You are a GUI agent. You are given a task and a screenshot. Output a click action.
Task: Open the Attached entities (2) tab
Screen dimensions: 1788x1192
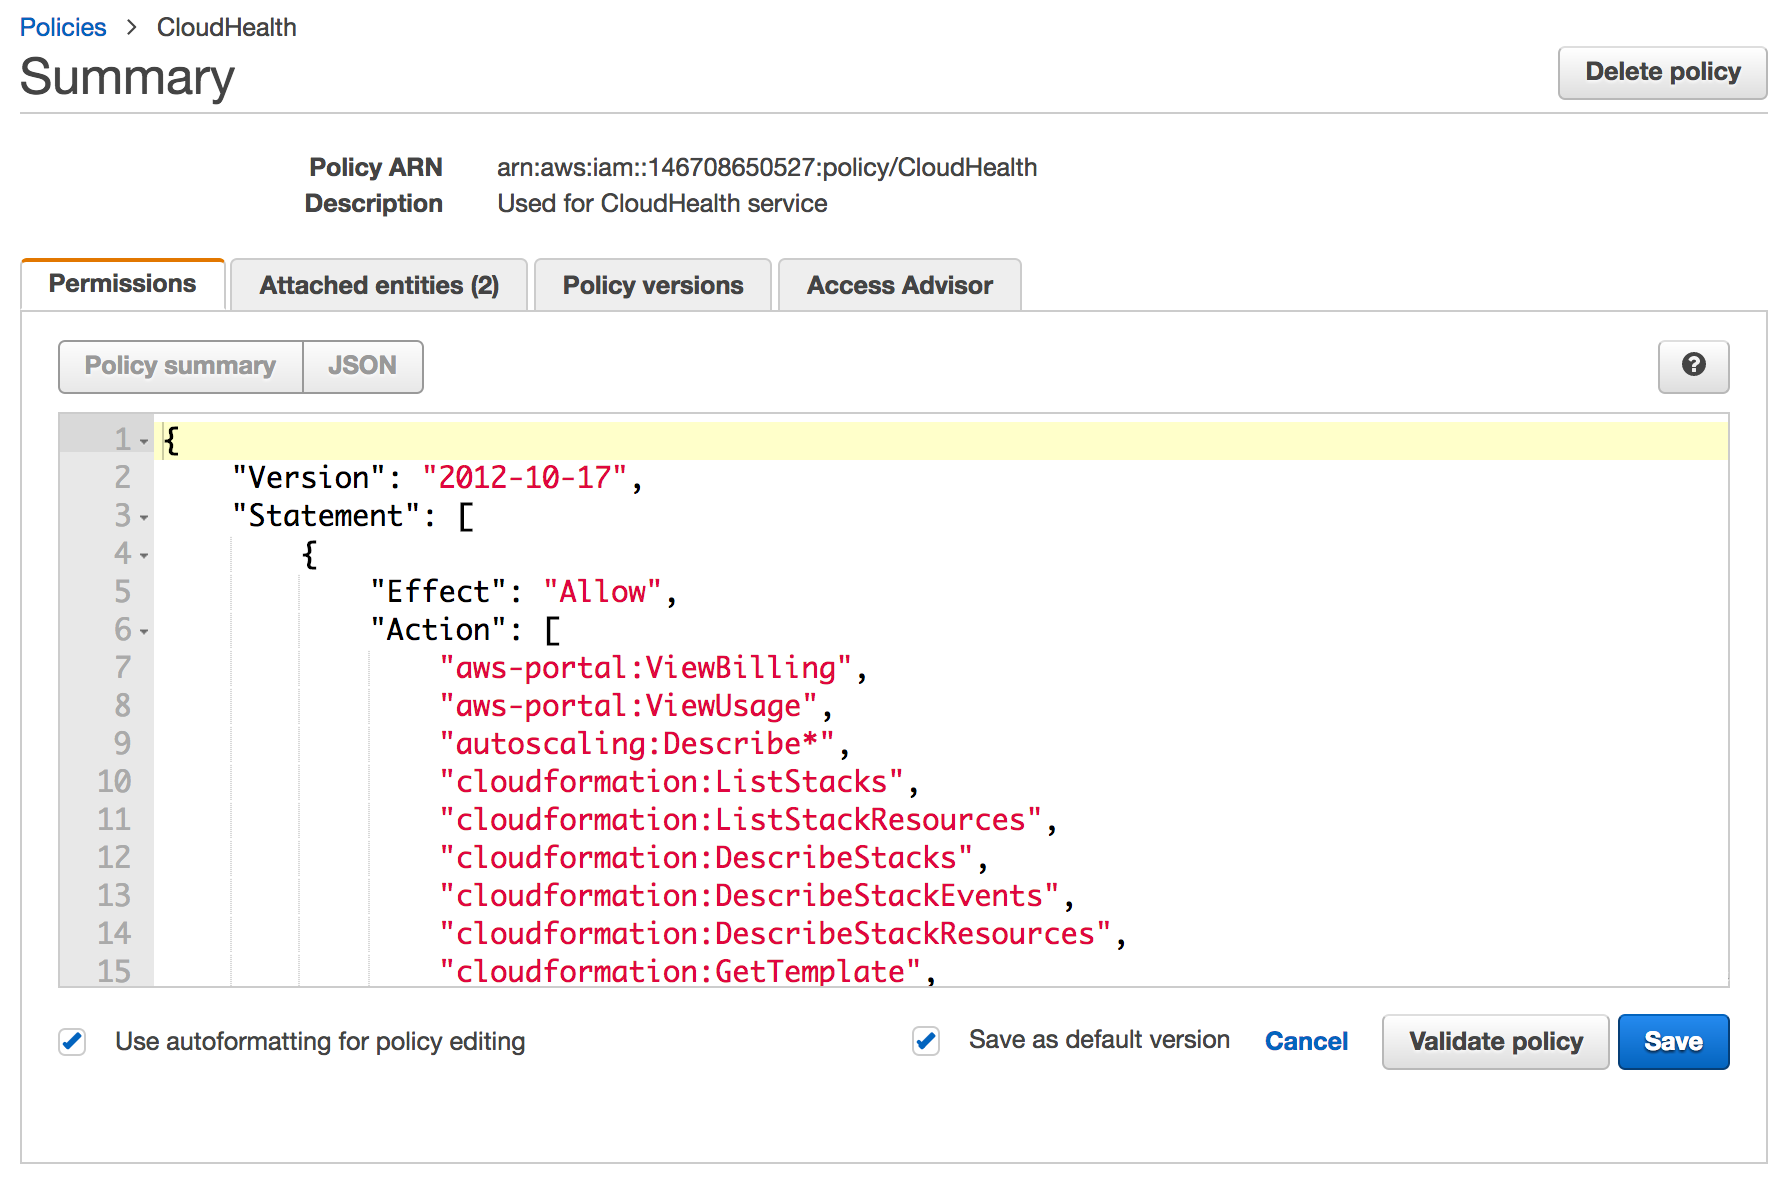pyautogui.click(x=379, y=286)
